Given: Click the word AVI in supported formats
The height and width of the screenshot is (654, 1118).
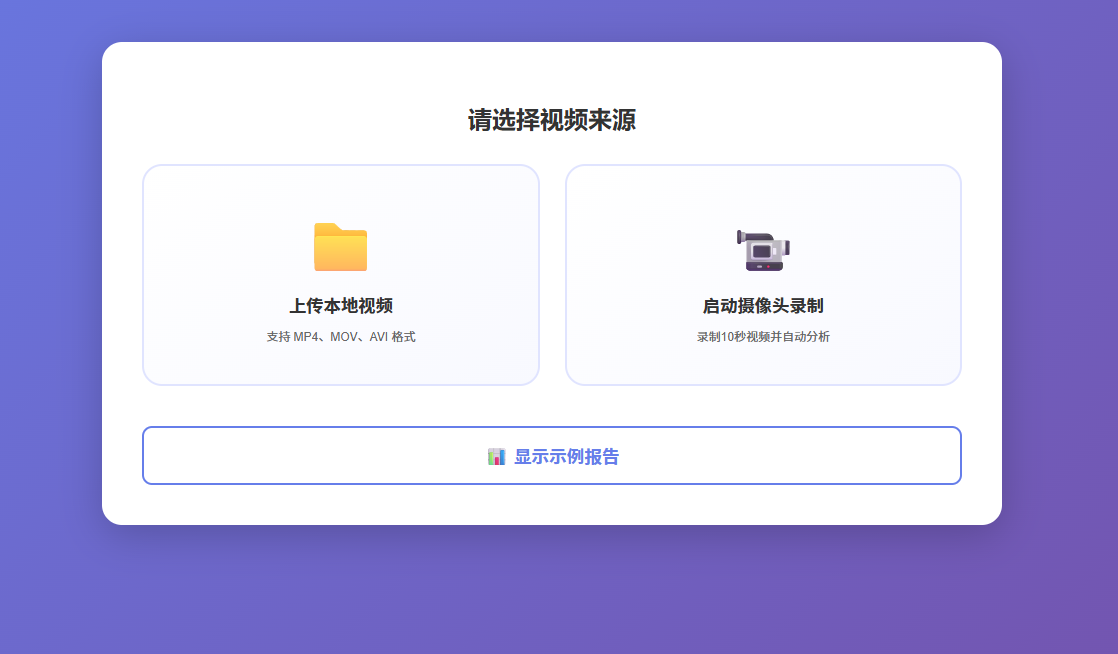Looking at the screenshot, I should [x=379, y=337].
